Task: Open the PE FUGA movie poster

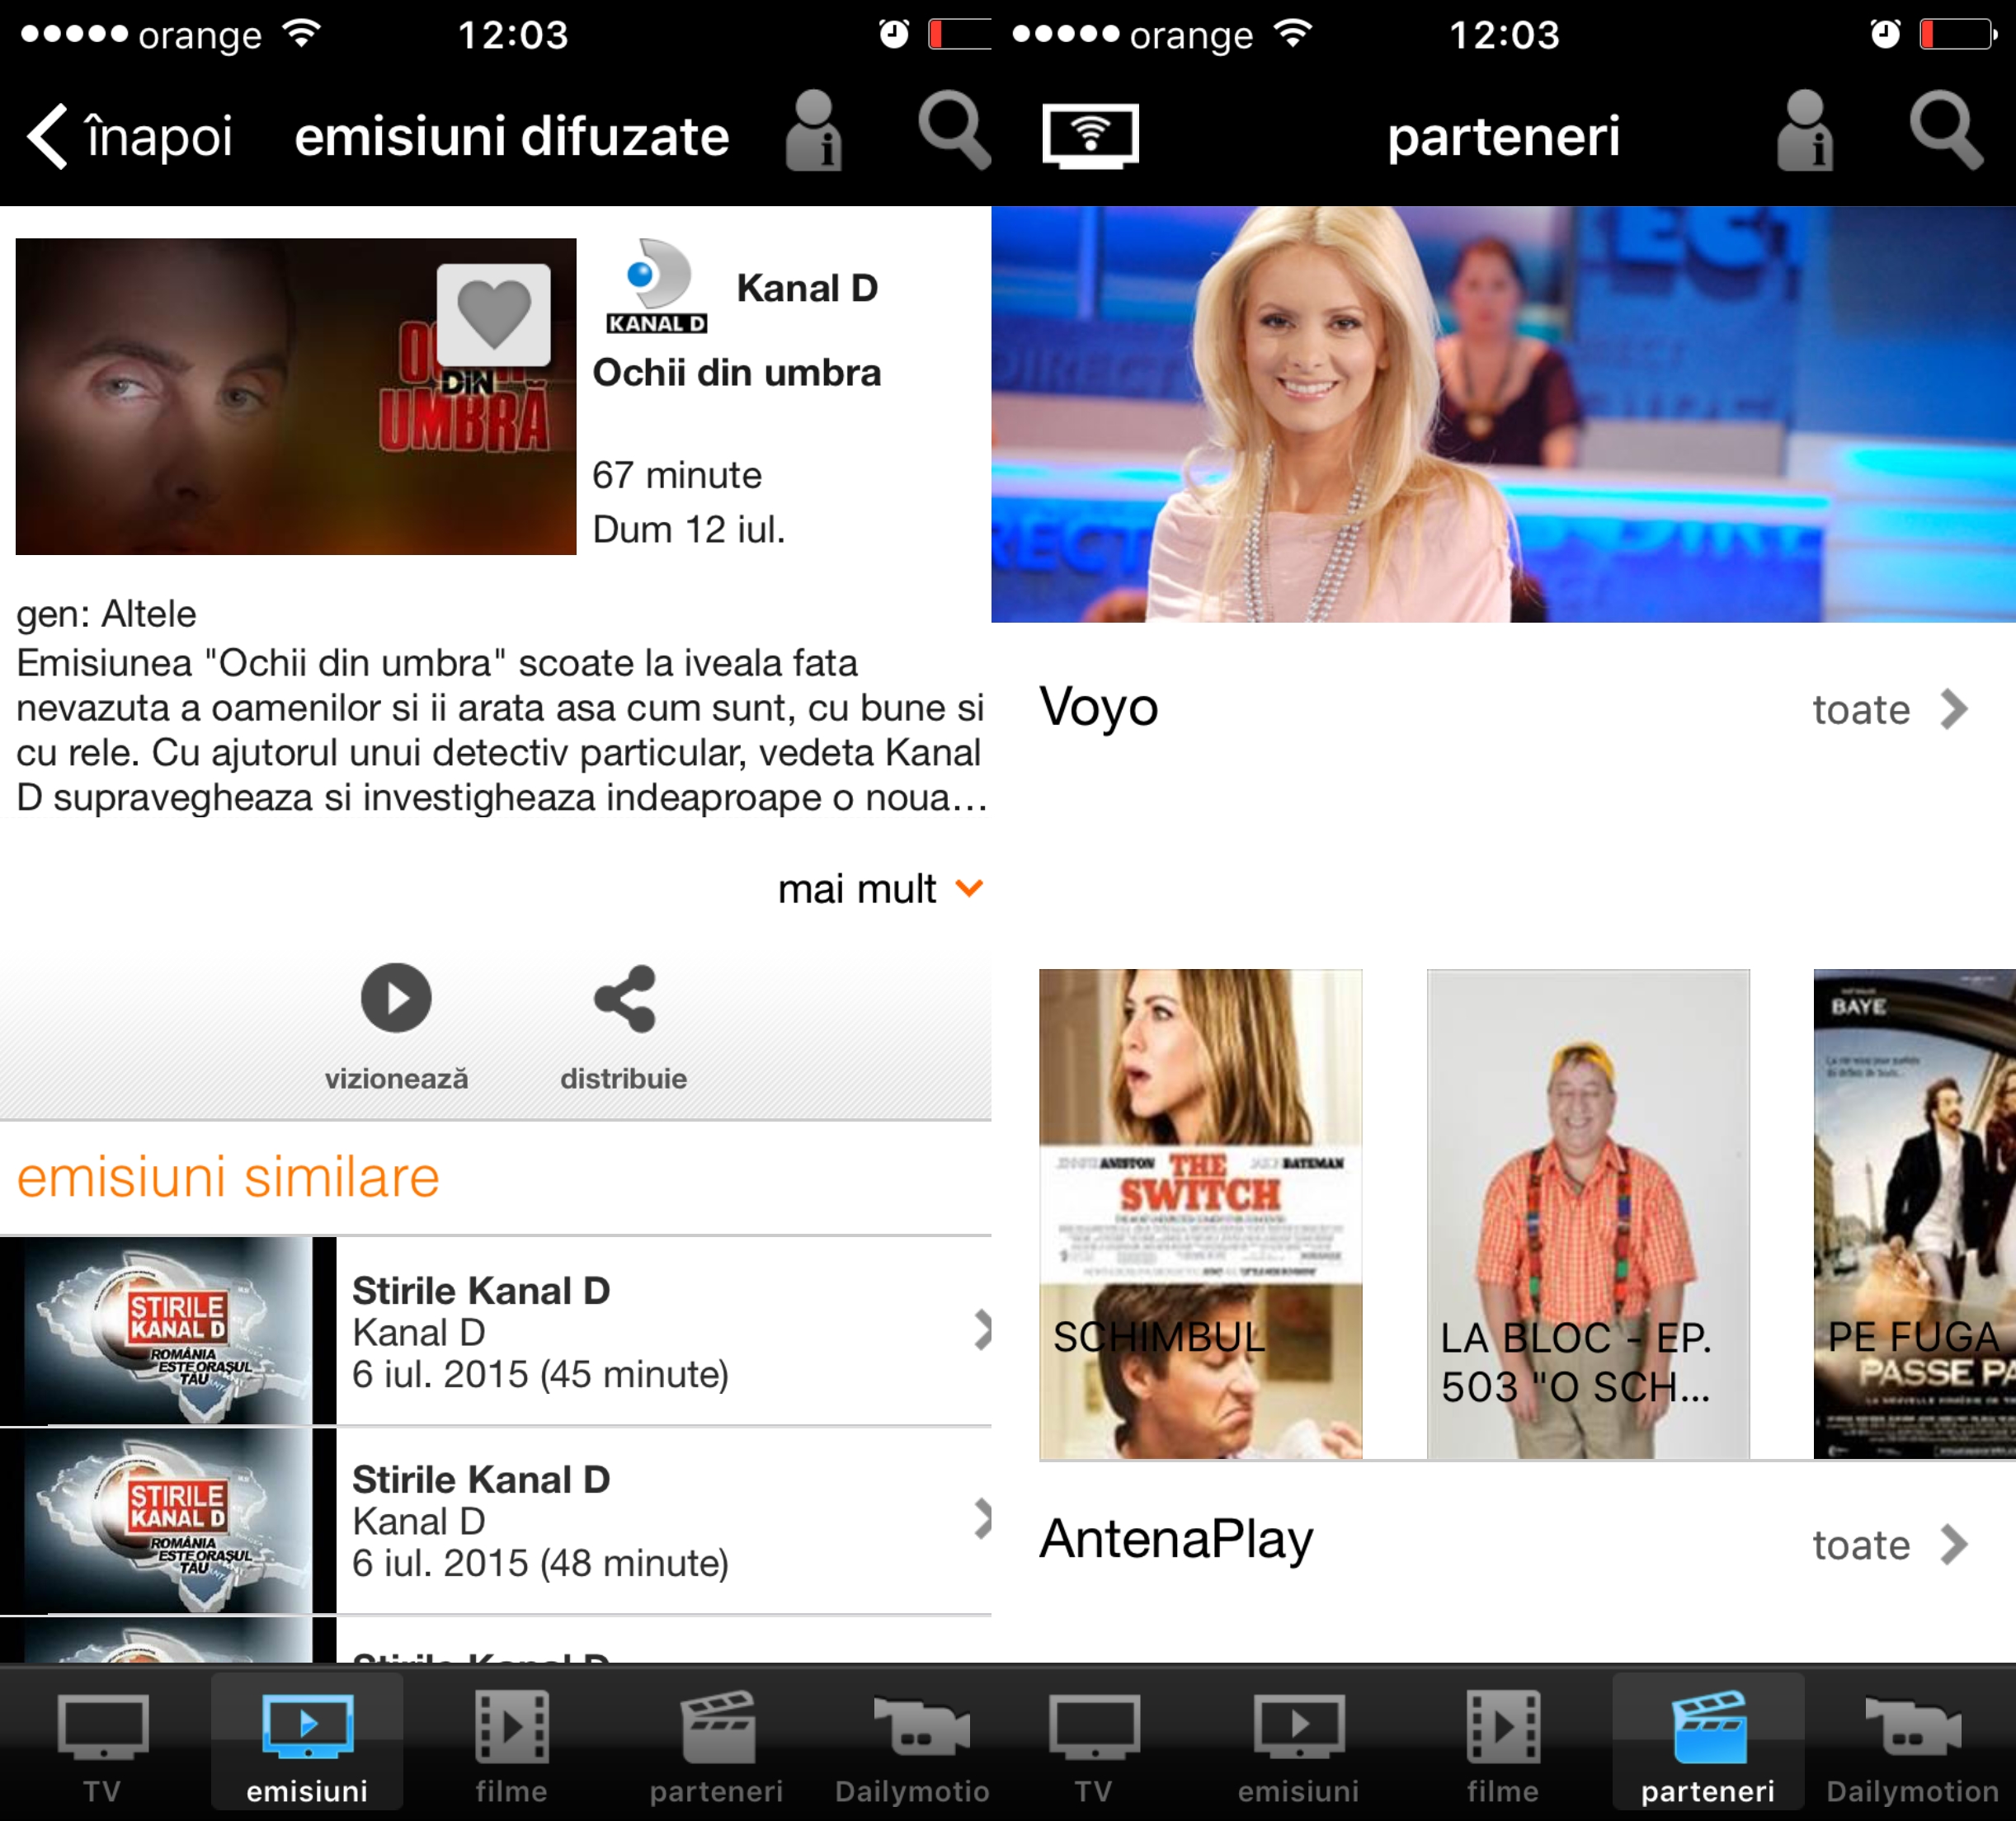Action: tap(1915, 1214)
